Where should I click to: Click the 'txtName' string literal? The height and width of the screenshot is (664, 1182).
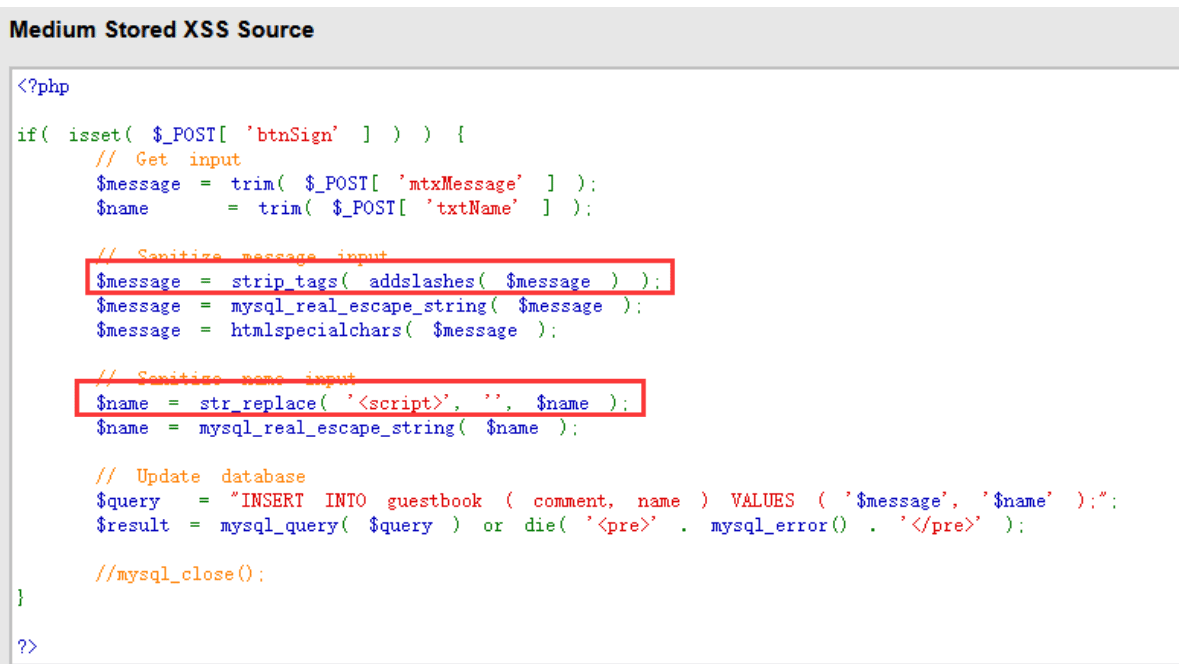tap(473, 208)
